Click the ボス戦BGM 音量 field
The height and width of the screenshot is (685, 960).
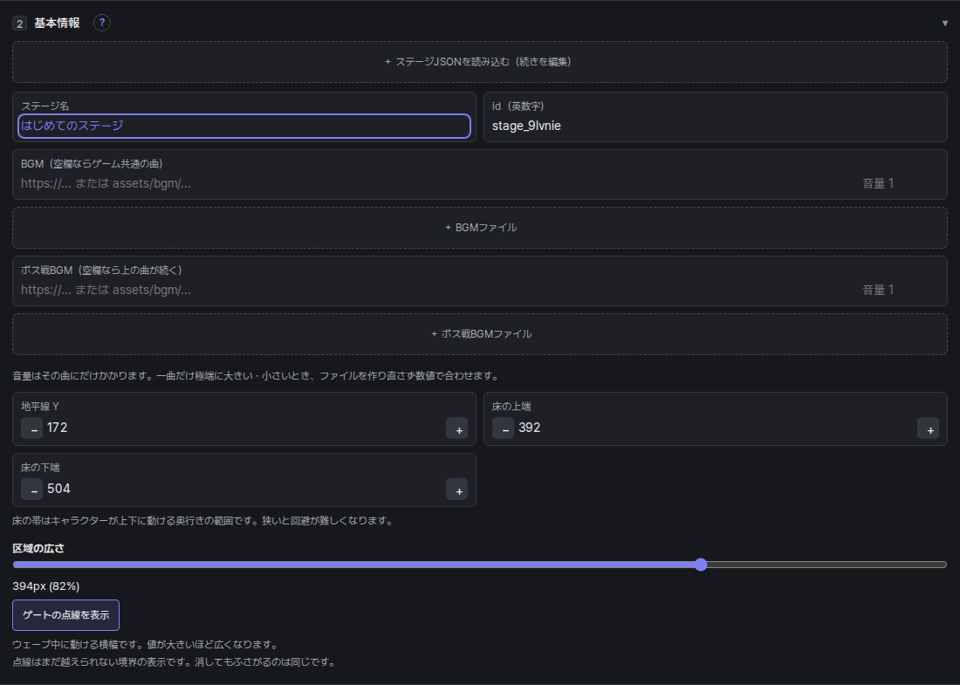pos(900,290)
